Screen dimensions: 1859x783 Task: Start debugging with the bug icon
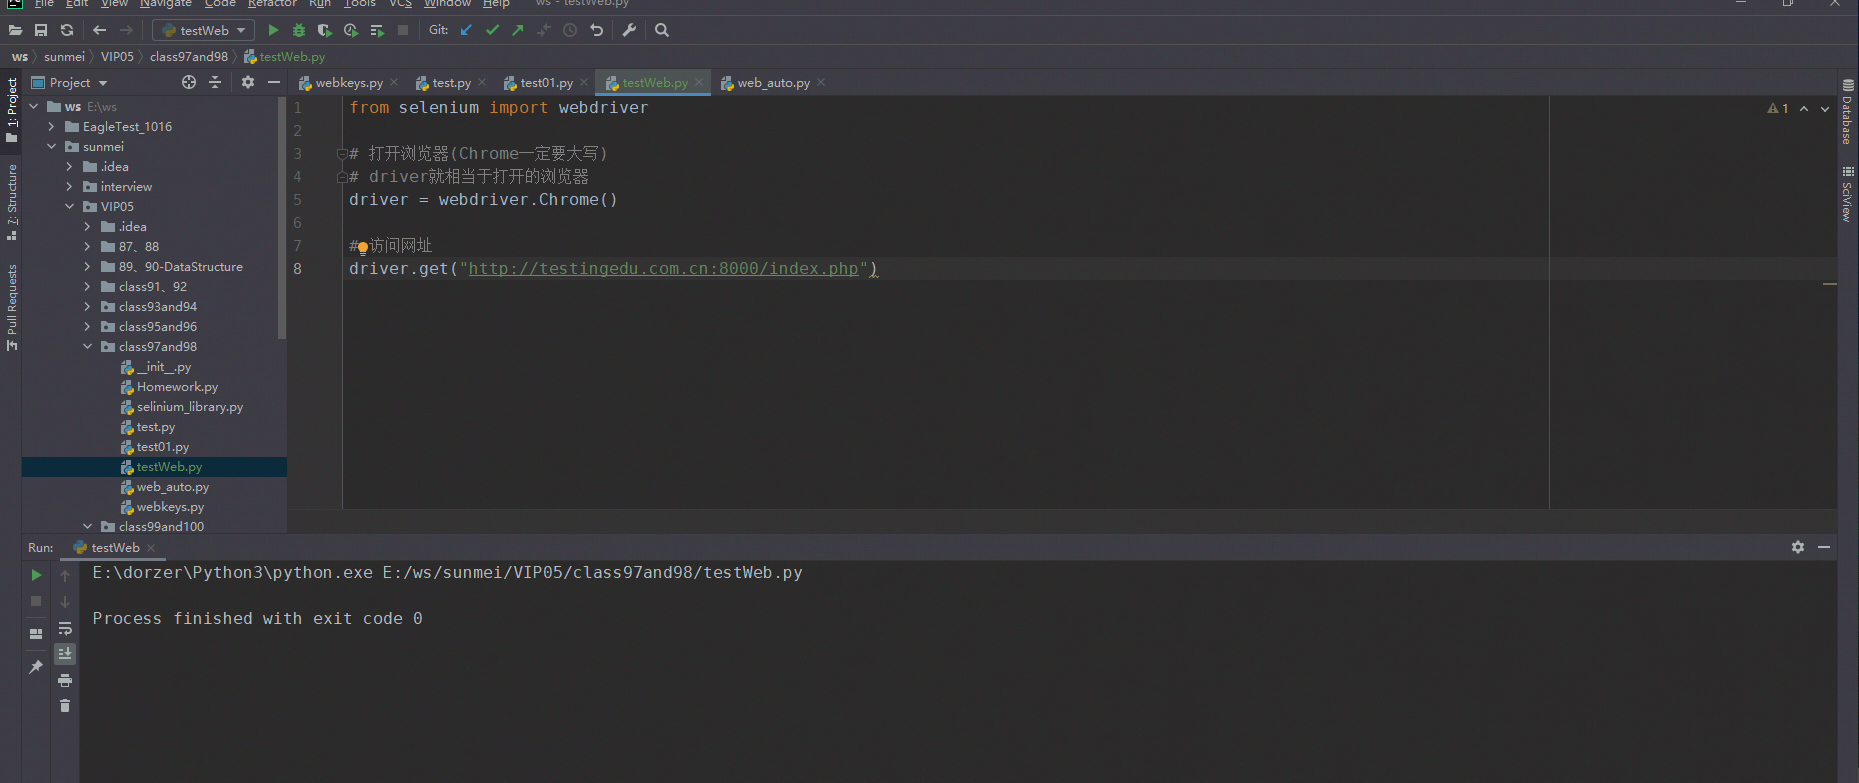[x=298, y=30]
